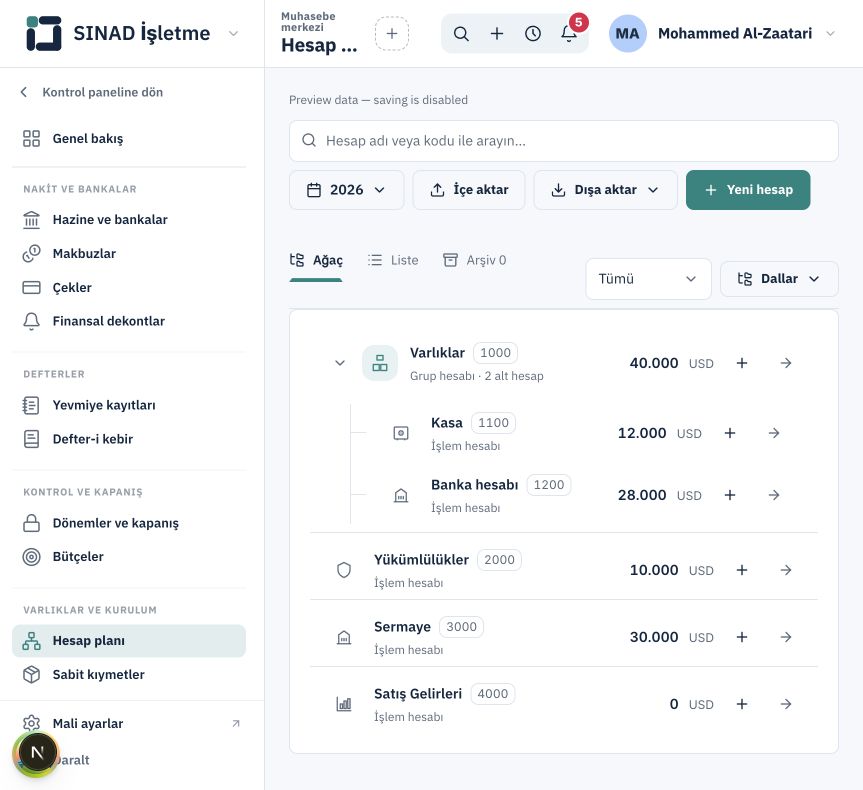Expand the Dışa aktar dropdown

(x=605, y=190)
